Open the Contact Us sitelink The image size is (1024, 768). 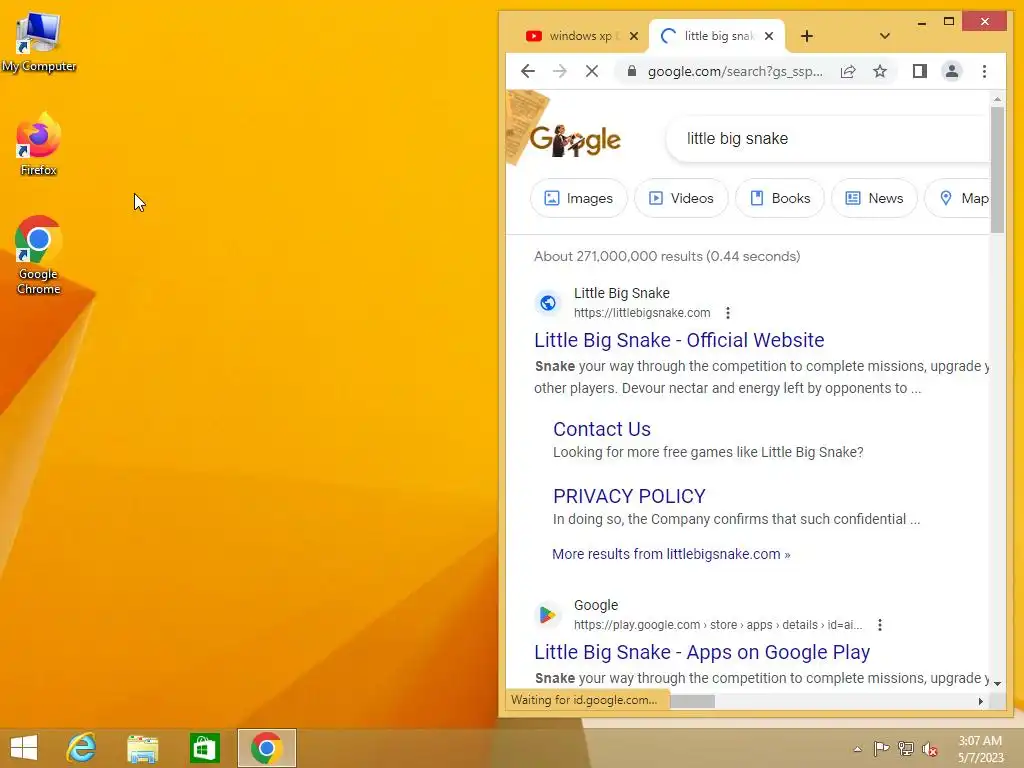601,429
